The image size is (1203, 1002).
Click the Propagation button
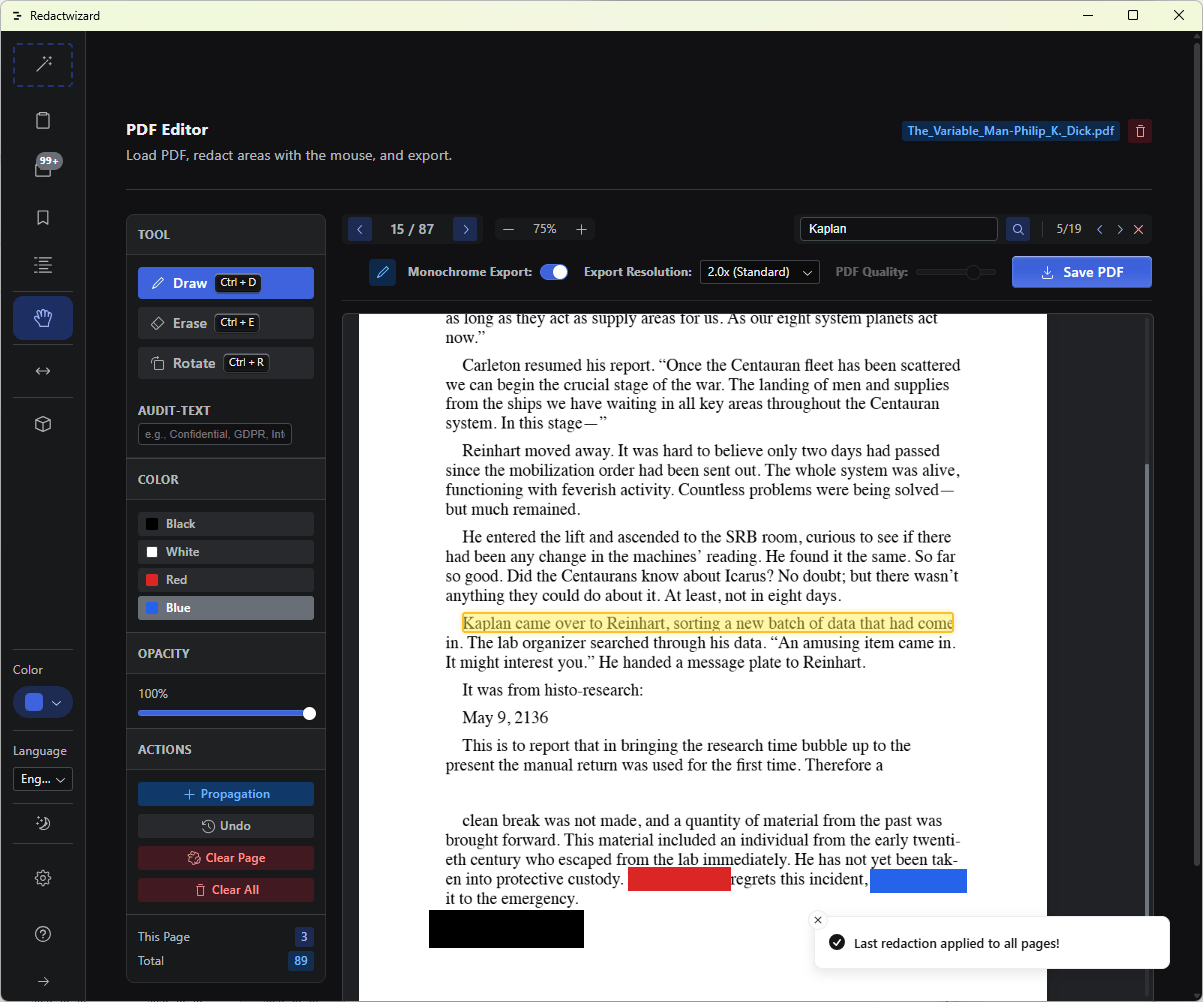click(x=226, y=794)
